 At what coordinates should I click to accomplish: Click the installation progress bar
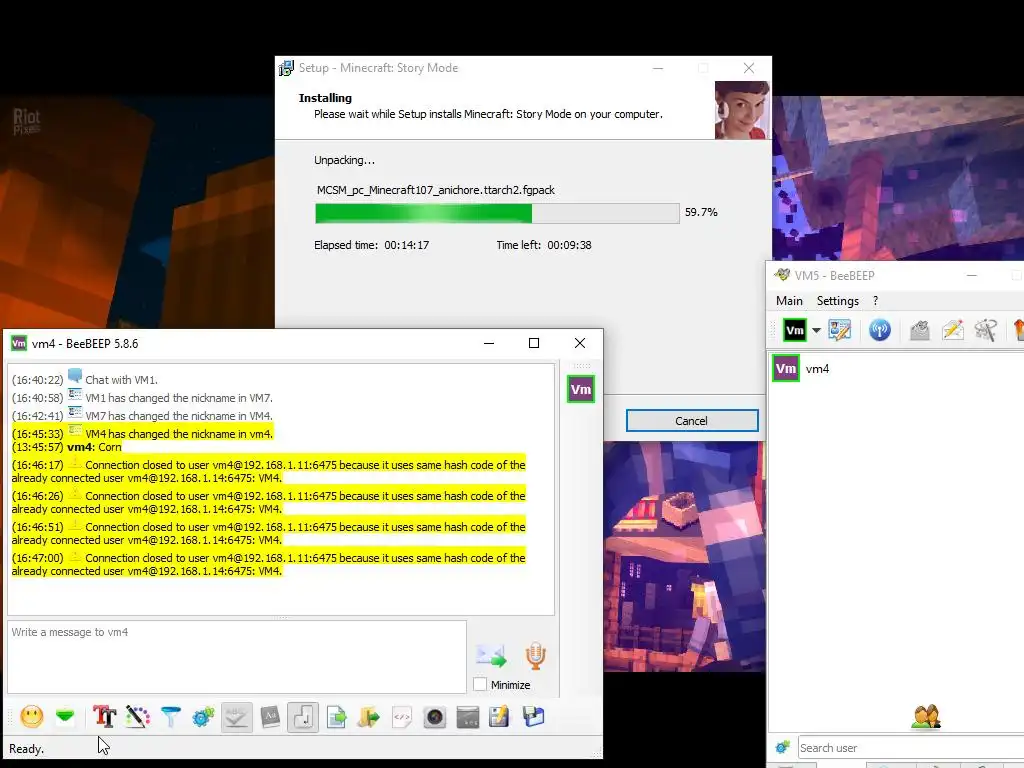[x=497, y=213]
